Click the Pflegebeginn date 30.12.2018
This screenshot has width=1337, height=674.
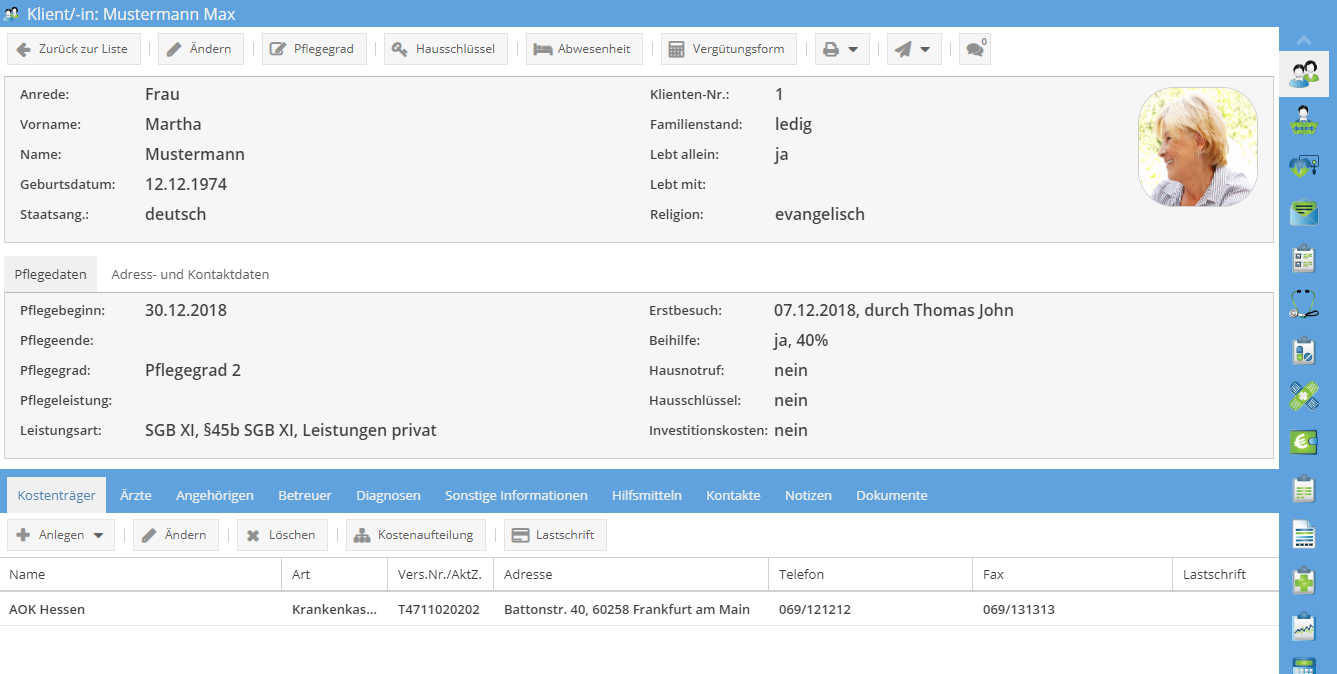pyautogui.click(x=186, y=310)
